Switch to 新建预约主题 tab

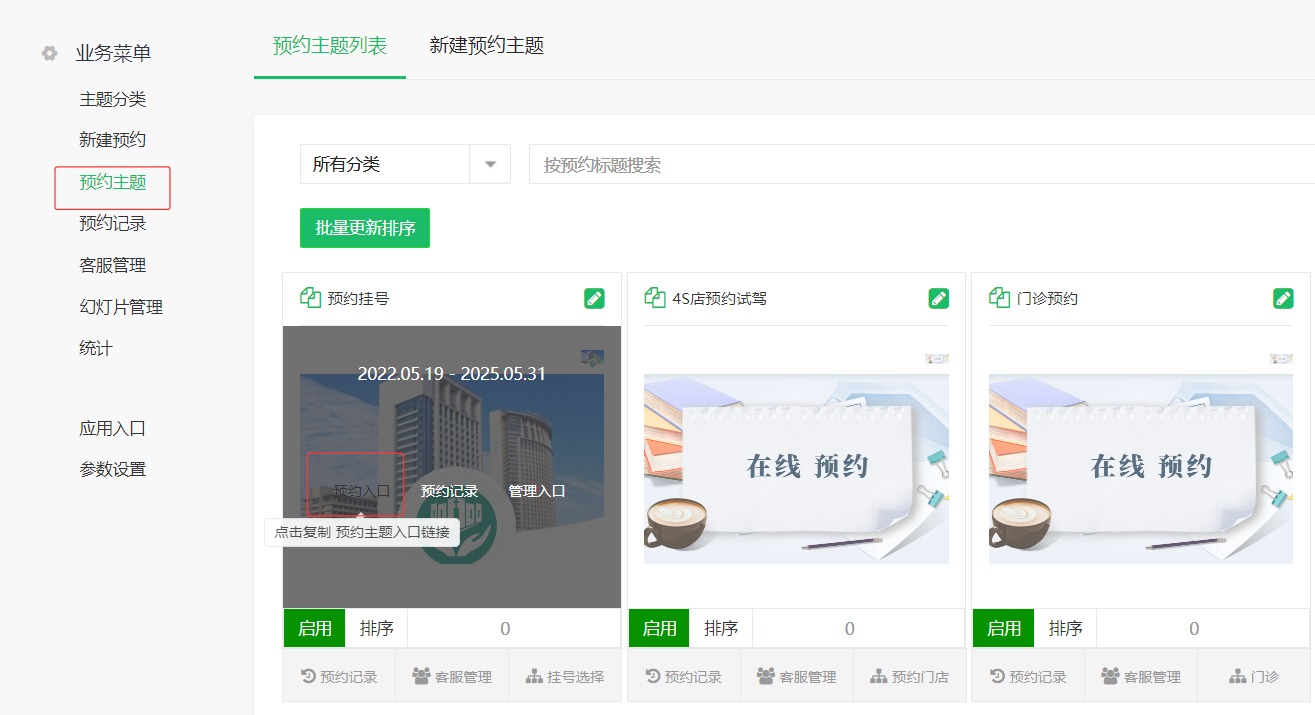(x=487, y=45)
